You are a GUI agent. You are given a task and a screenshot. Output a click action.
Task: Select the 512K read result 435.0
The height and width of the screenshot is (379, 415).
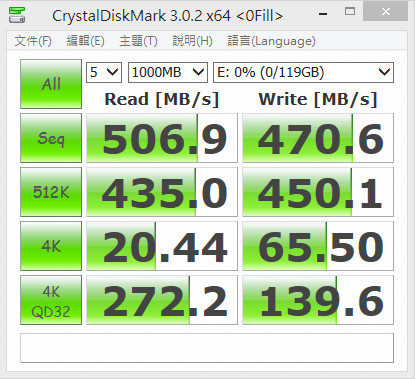162,192
